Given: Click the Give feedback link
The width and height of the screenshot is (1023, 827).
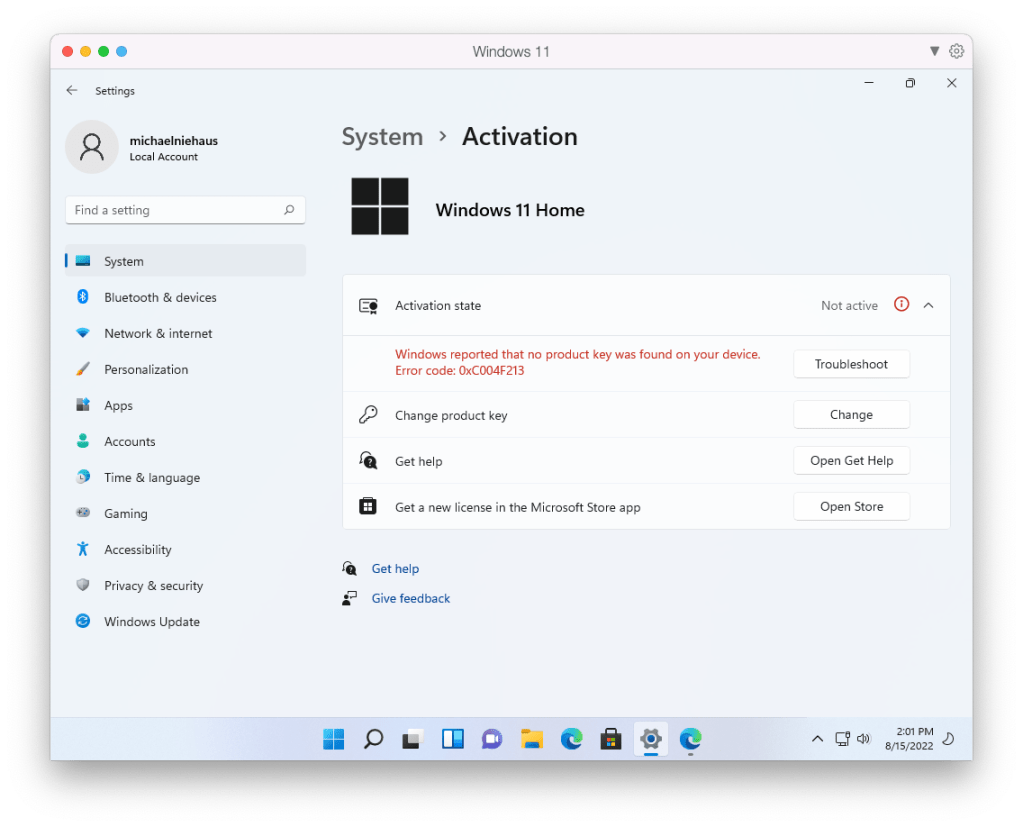Looking at the screenshot, I should pyautogui.click(x=410, y=598).
